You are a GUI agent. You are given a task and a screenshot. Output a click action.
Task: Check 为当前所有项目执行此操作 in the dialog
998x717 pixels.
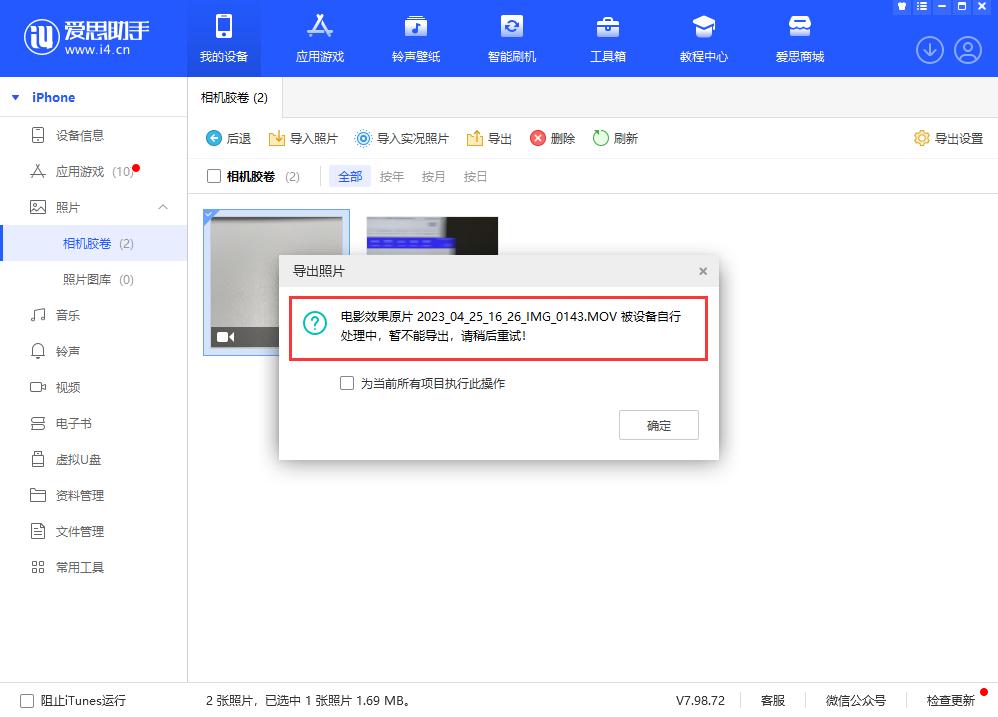tap(347, 382)
